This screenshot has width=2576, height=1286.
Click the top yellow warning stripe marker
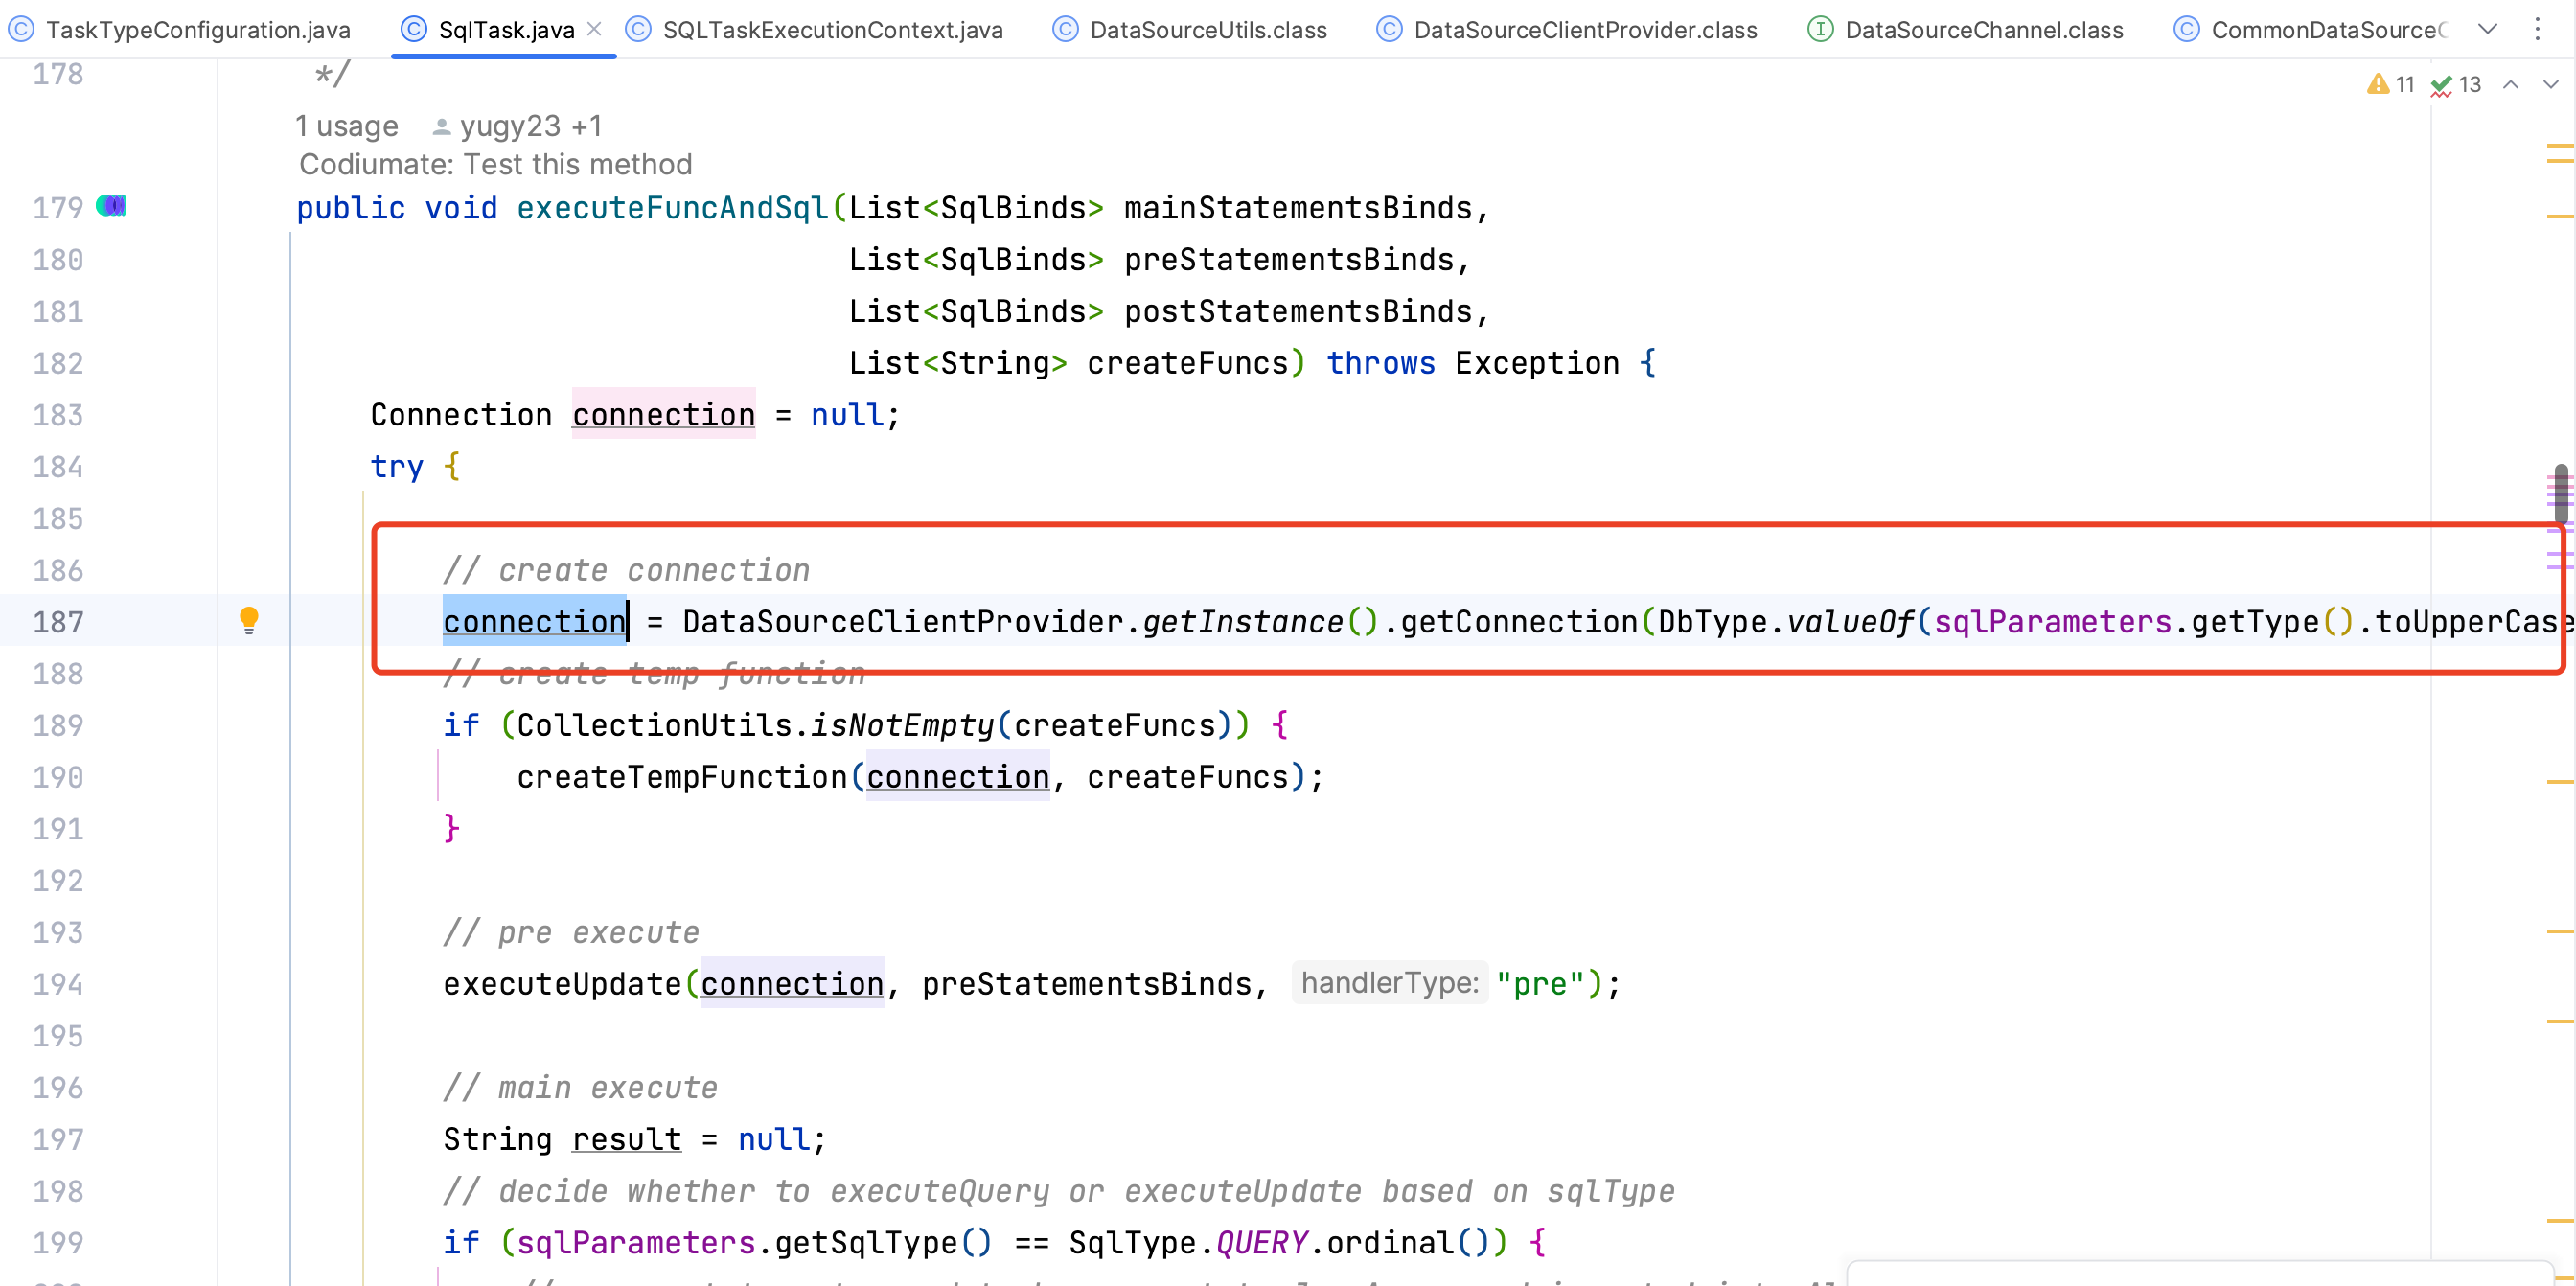tap(2558, 147)
